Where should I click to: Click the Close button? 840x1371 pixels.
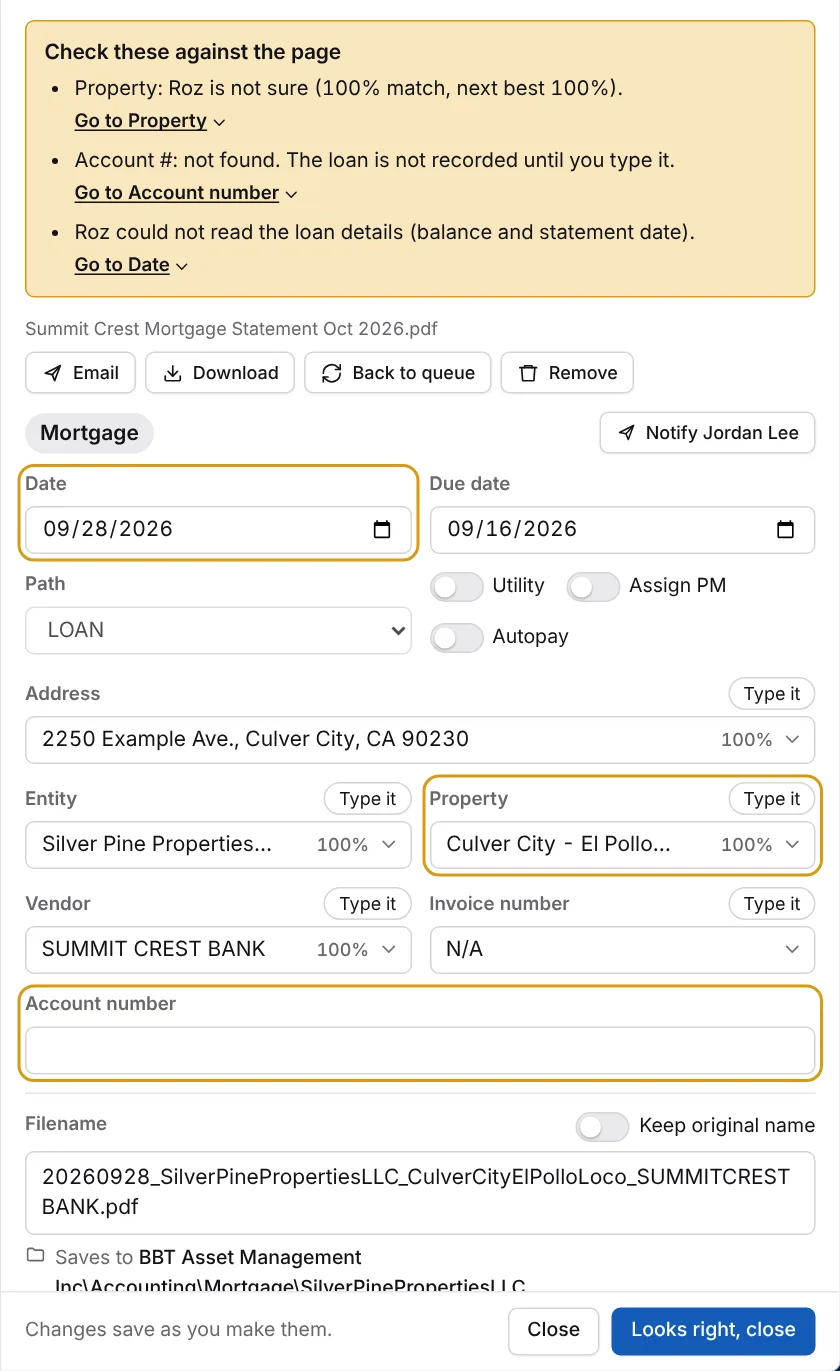(553, 1330)
